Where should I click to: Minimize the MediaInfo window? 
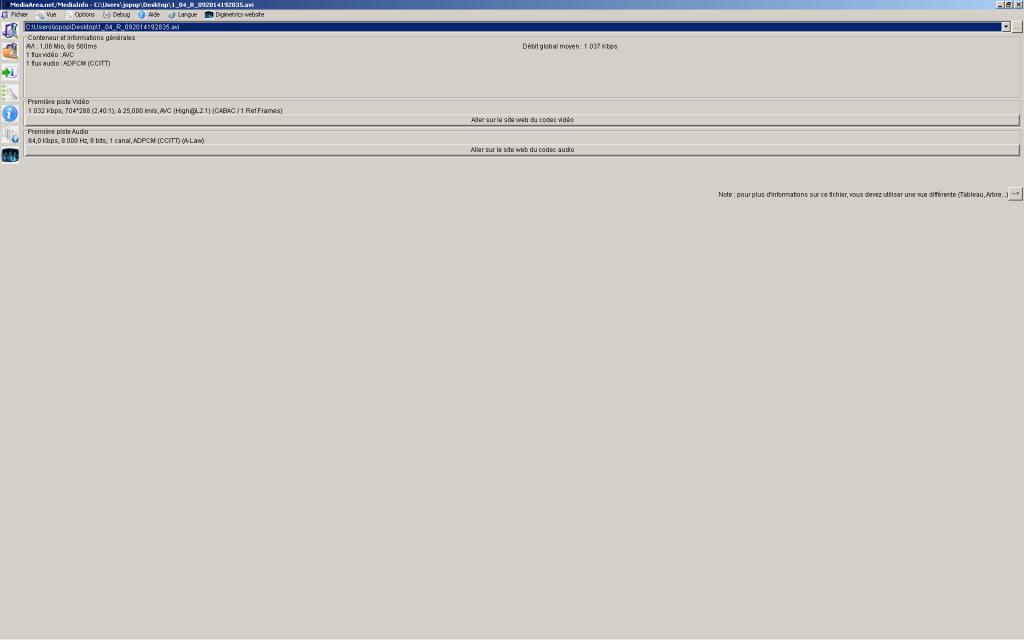(x=1000, y=5)
